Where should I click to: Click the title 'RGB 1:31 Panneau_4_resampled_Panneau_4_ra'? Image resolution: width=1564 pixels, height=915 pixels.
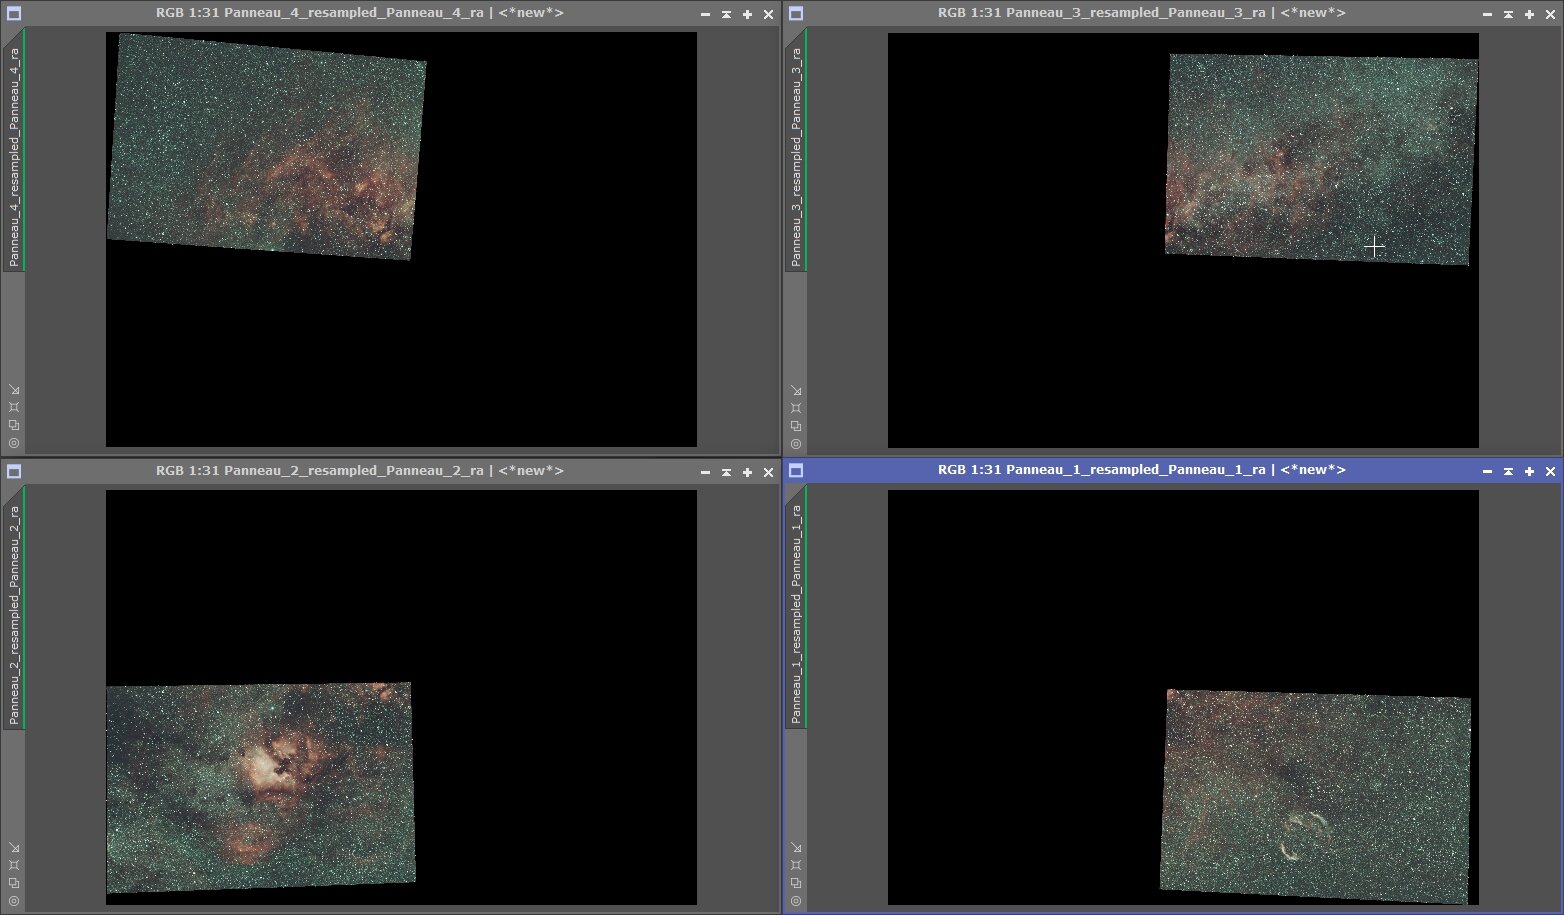point(320,13)
